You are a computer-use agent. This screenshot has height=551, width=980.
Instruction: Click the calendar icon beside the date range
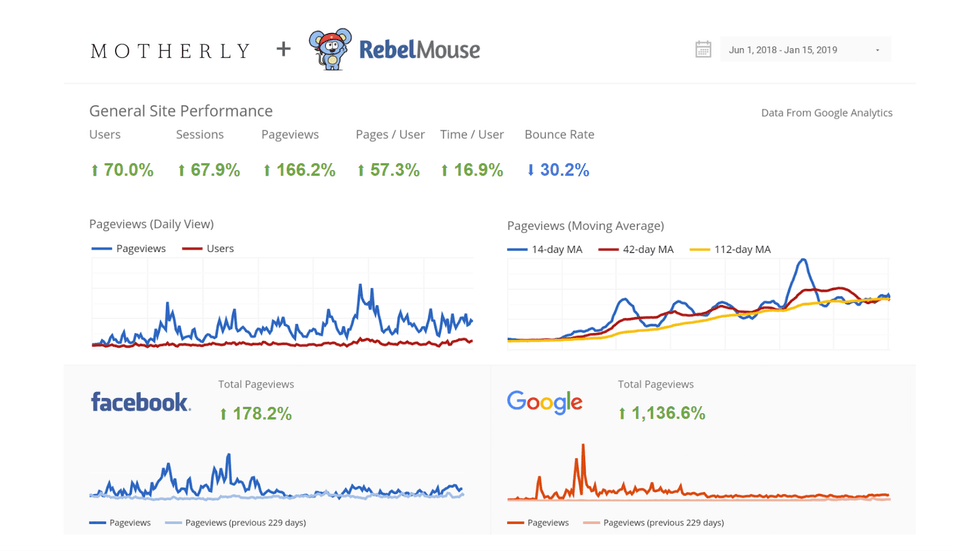click(703, 50)
